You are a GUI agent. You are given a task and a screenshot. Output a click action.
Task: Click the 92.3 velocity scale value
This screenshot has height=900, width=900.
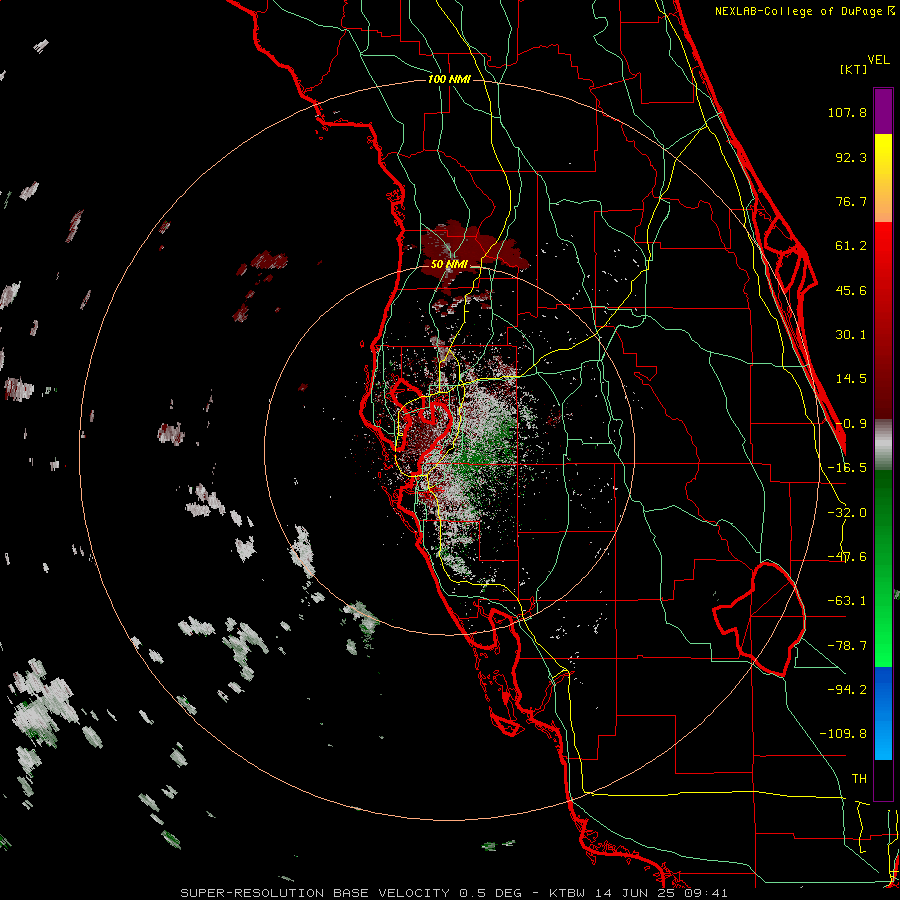point(851,157)
